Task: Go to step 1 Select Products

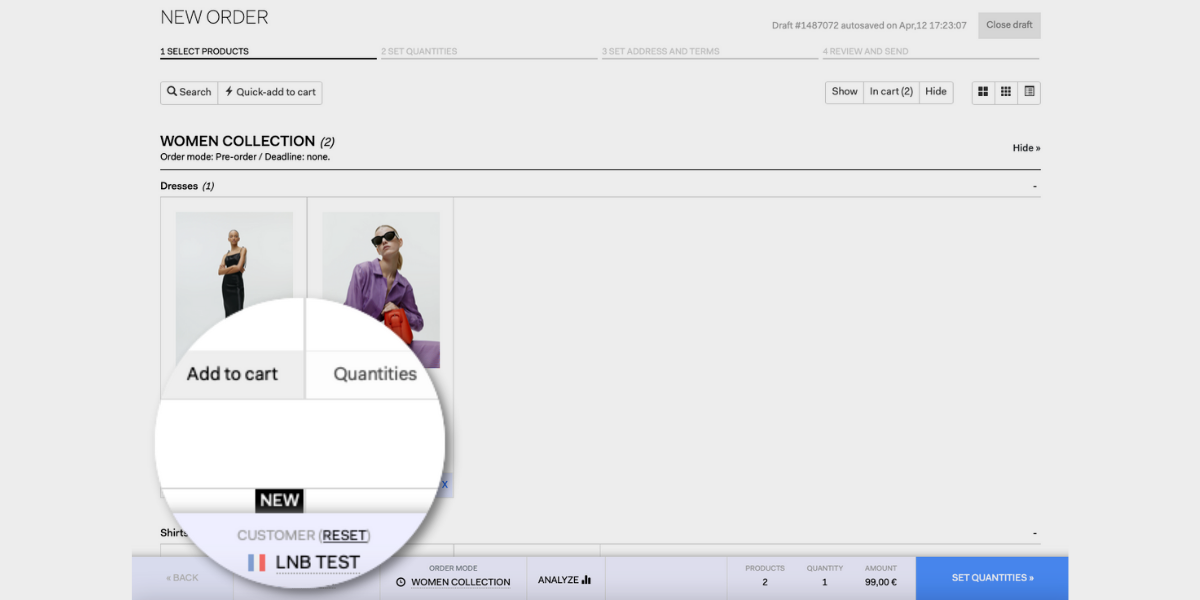Action: (x=268, y=51)
